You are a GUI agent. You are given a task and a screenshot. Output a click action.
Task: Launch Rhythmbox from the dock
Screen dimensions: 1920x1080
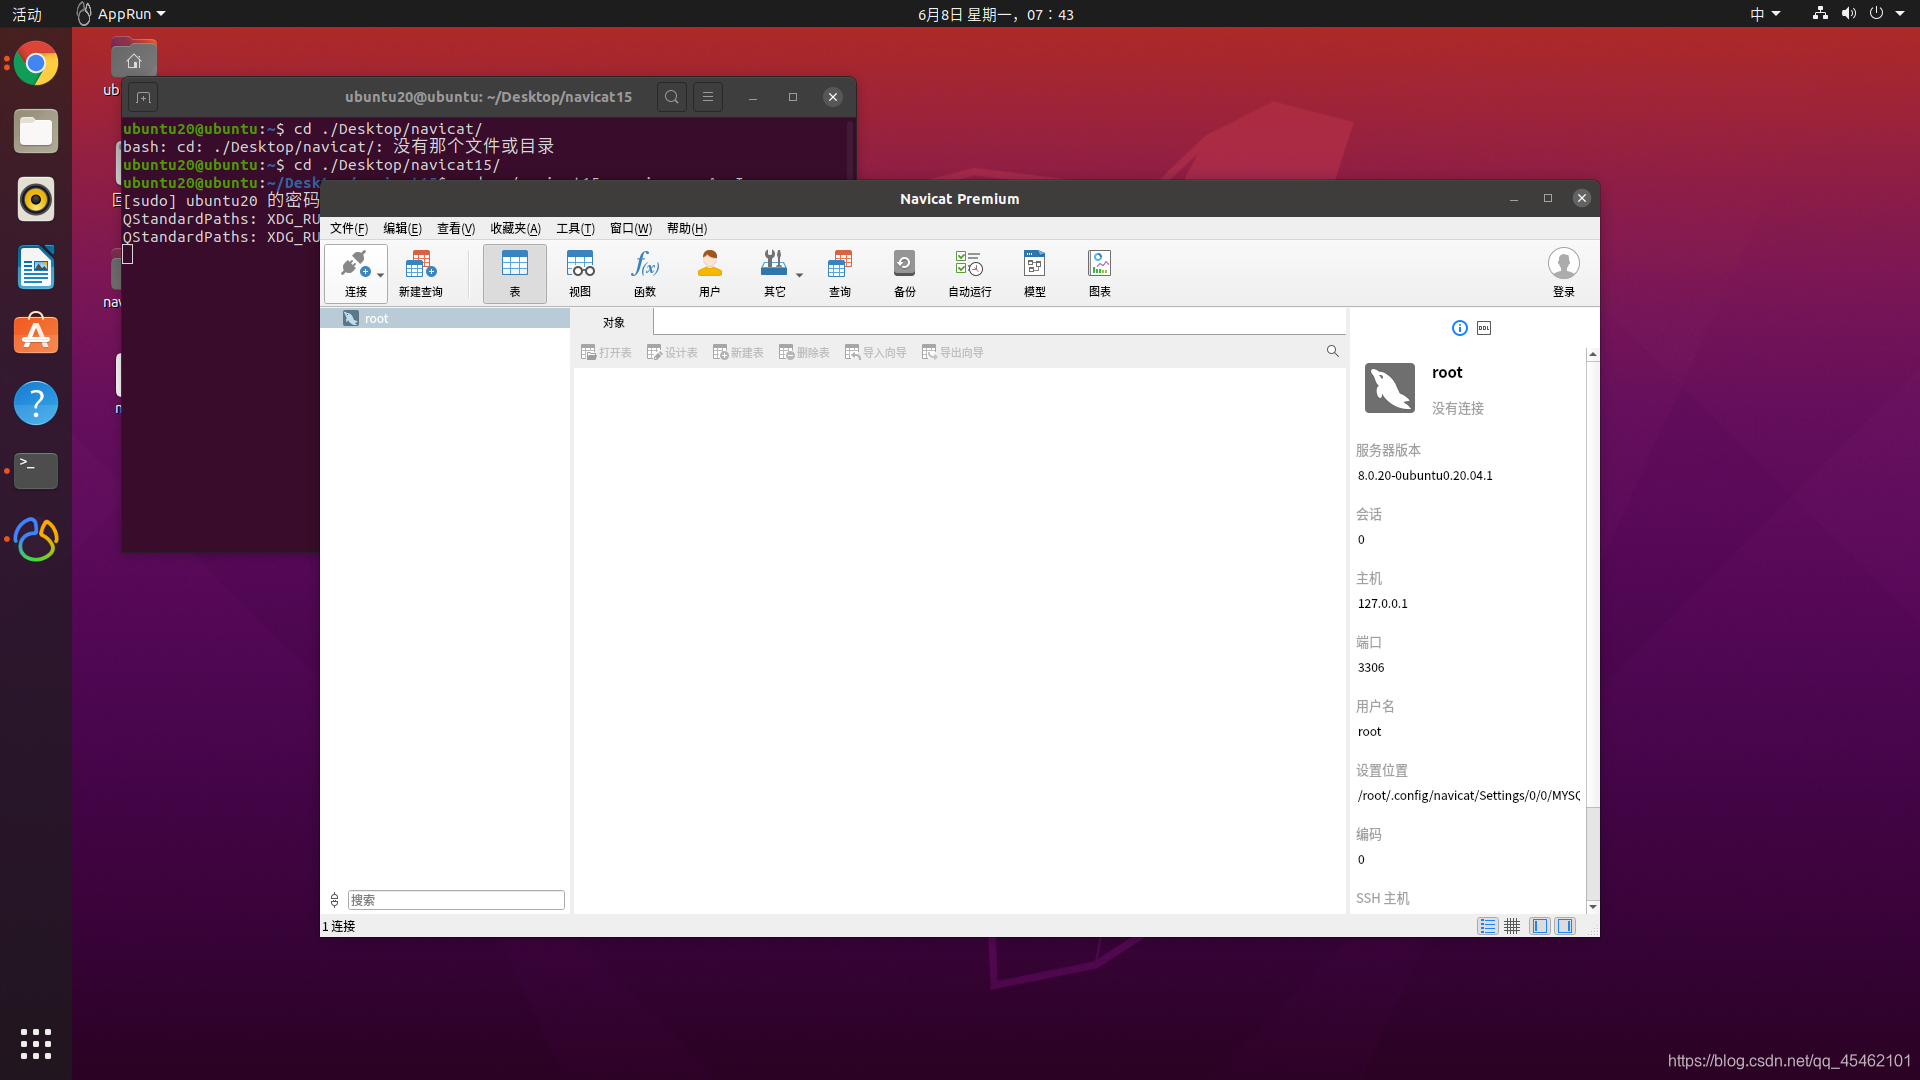tap(36, 199)
